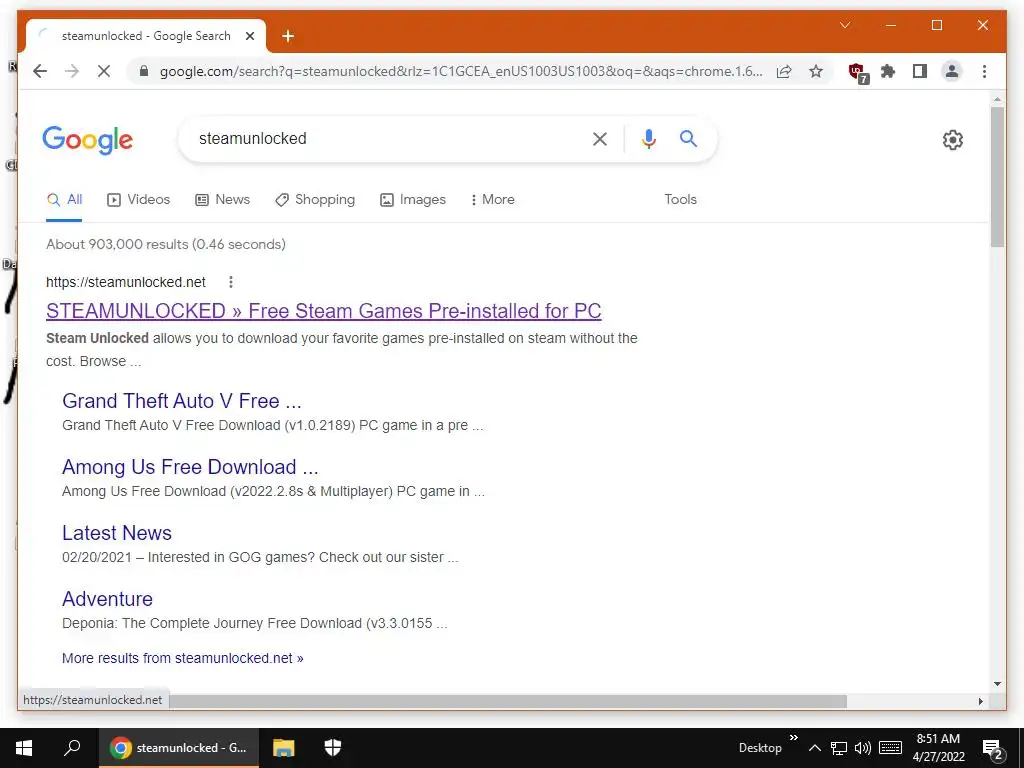Open the Chrome profile avatar
This screenshot has width=1024, height=768.
pyautogui.click(x=952, y=71)
